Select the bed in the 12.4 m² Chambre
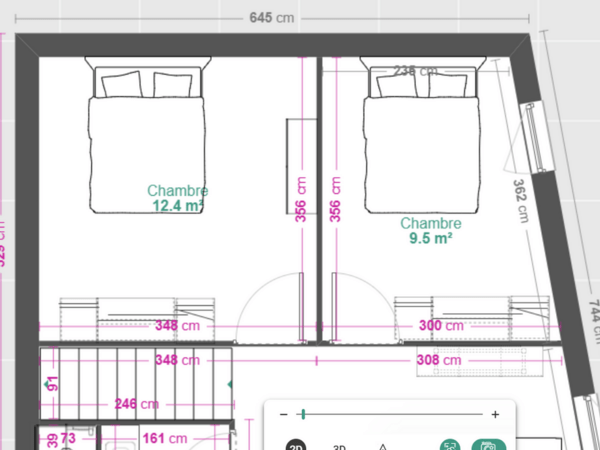 click(x=147, y=135)
